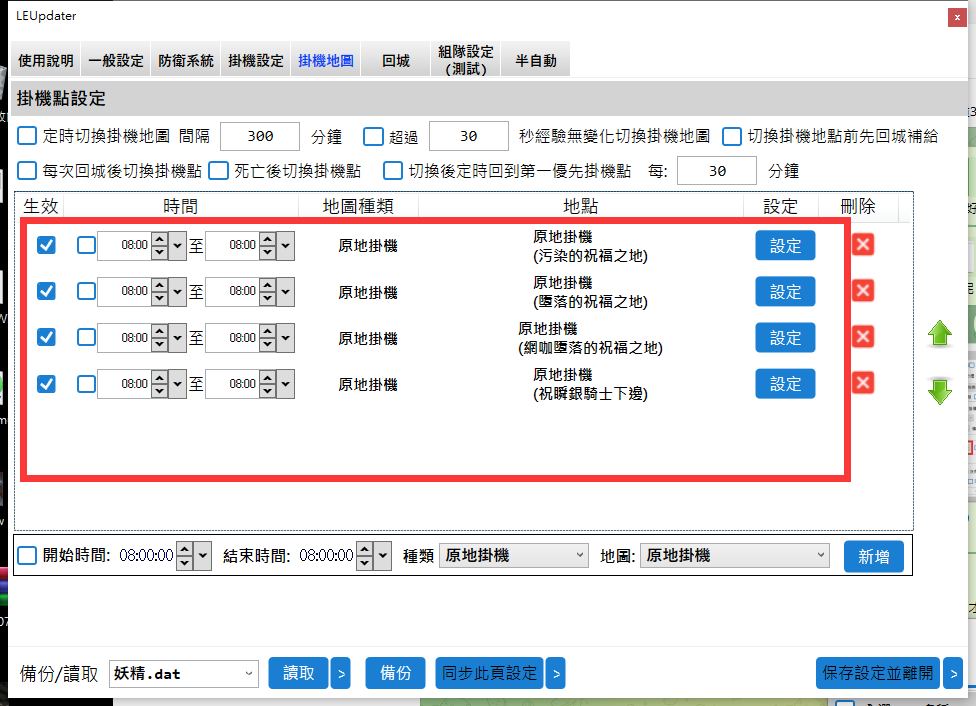Select the 掛機地圖 tab
The width and height of the screenshot is (976, 706).
[326, 60]
